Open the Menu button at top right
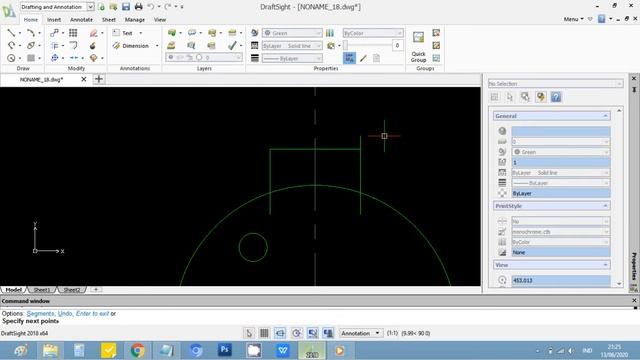Viewport: 640px width, 360px height. [x=573, y=19]
